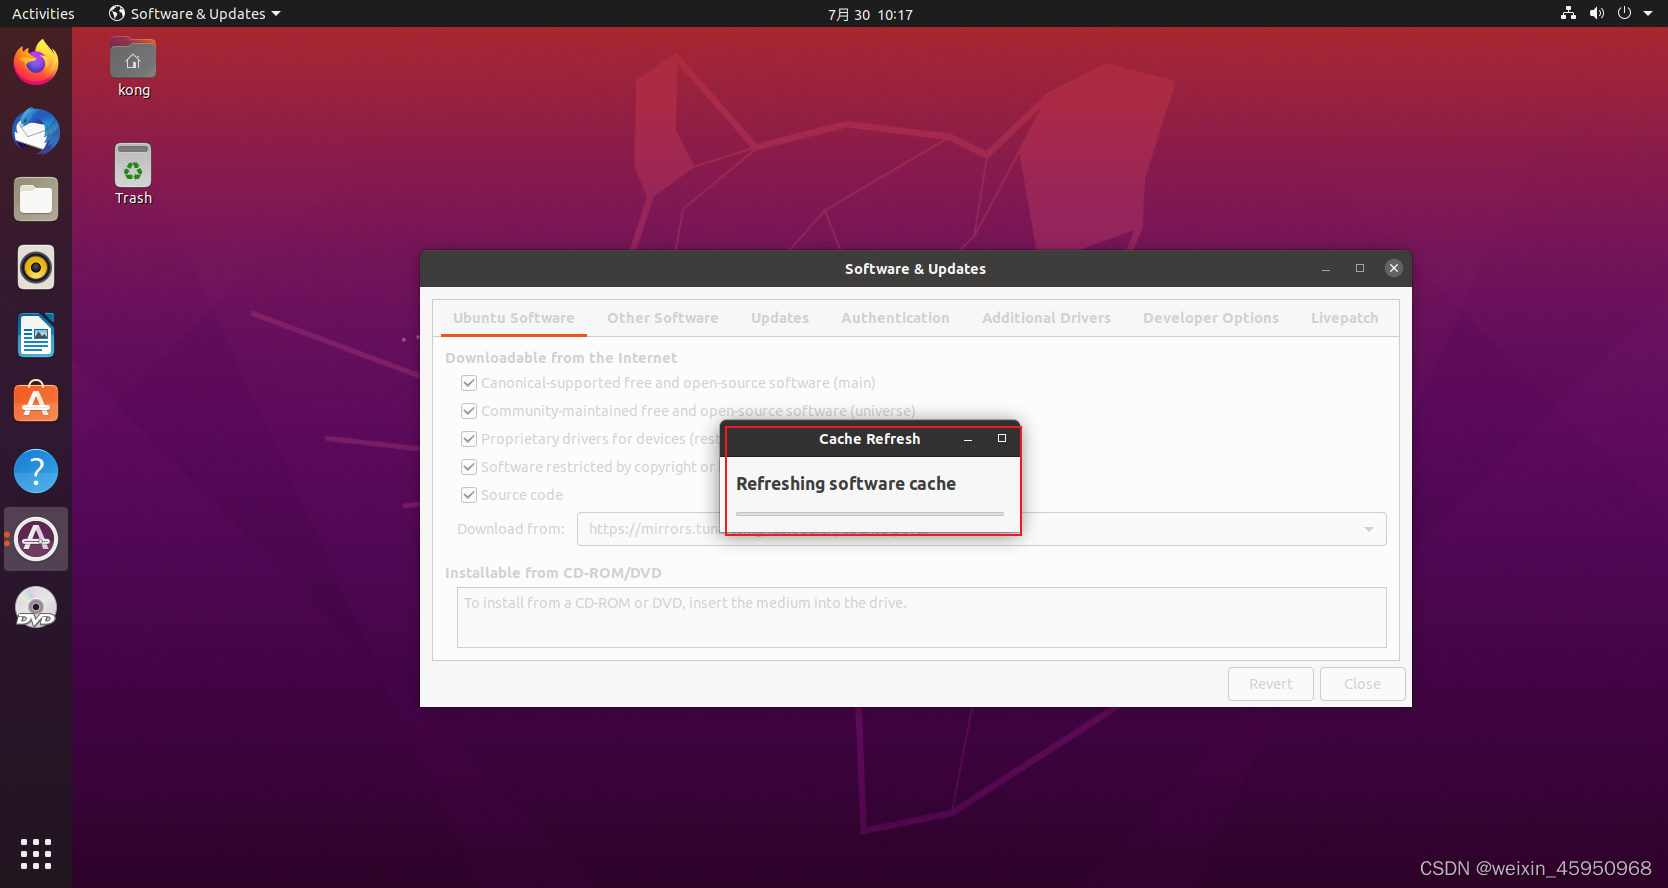The height and width of the screenshot is (888, 1668).
Task: Minimize the Software & Updates window
Action: pyautogui.click(x=1326, y=268)
